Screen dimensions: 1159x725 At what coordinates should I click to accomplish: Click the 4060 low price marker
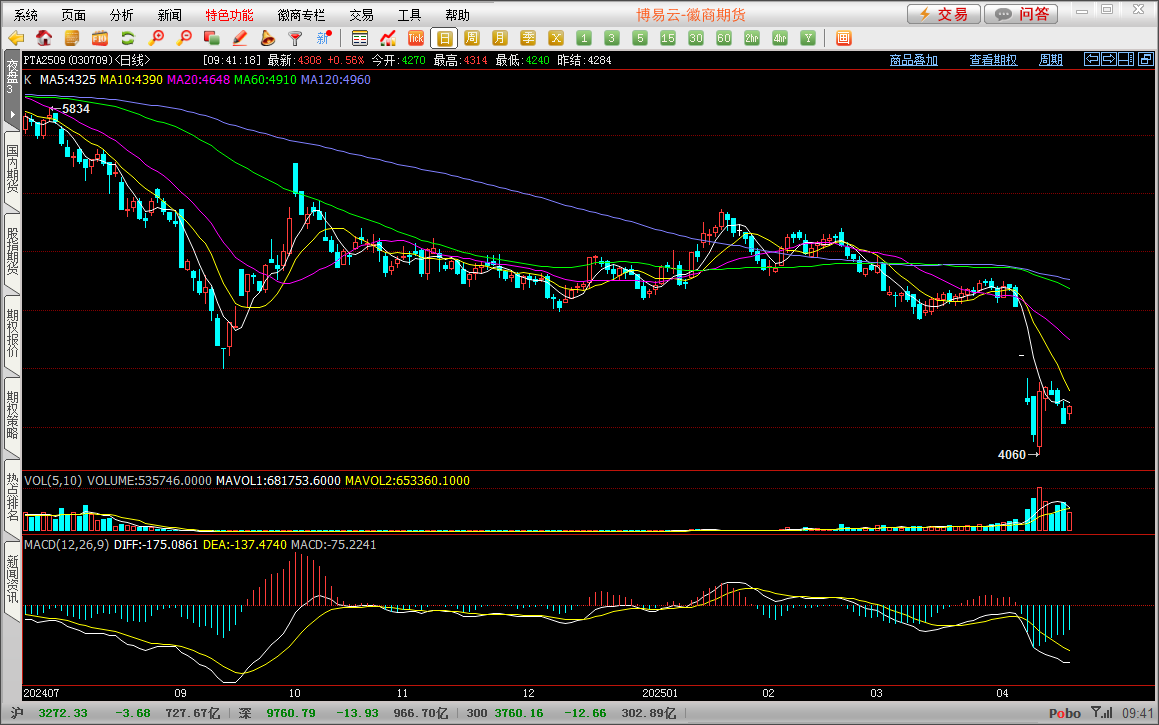(1012, 455)
